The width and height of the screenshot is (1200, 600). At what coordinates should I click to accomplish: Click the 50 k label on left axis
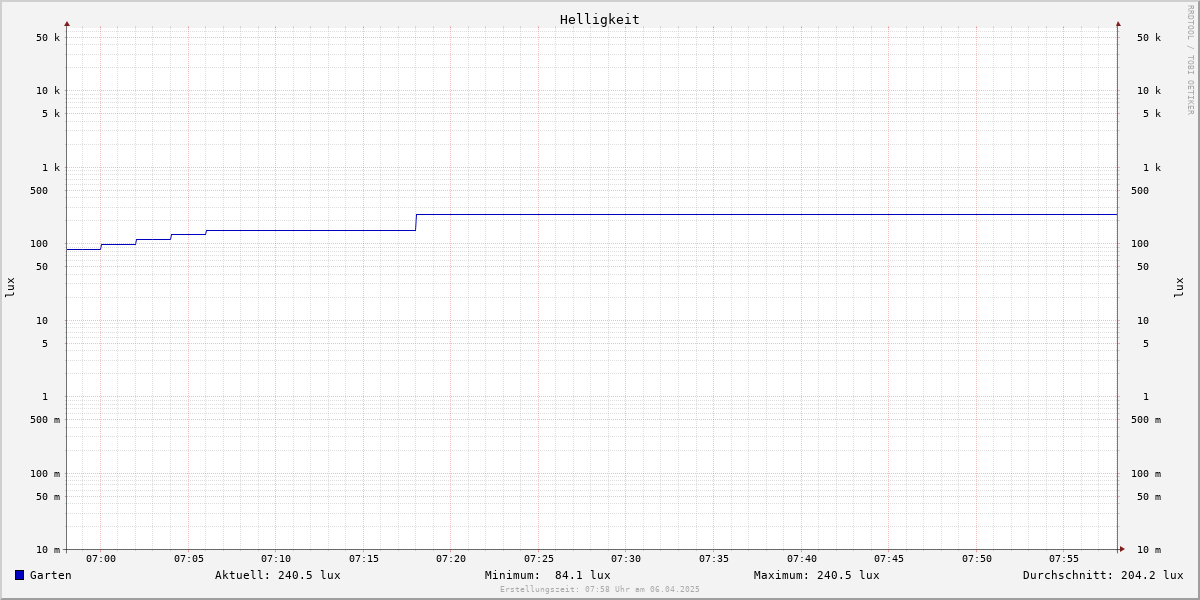point(48,38)
